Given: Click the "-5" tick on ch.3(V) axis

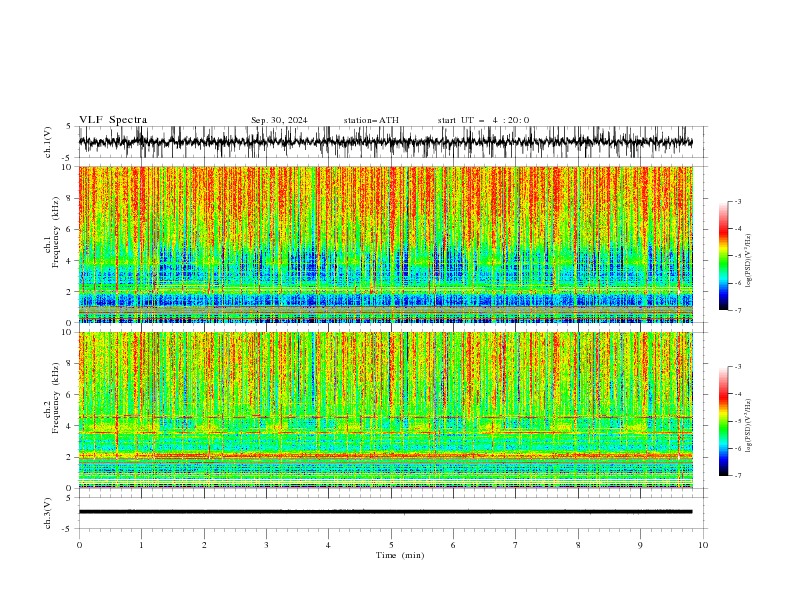Looking at the screenshot, I should pos(67,529).
